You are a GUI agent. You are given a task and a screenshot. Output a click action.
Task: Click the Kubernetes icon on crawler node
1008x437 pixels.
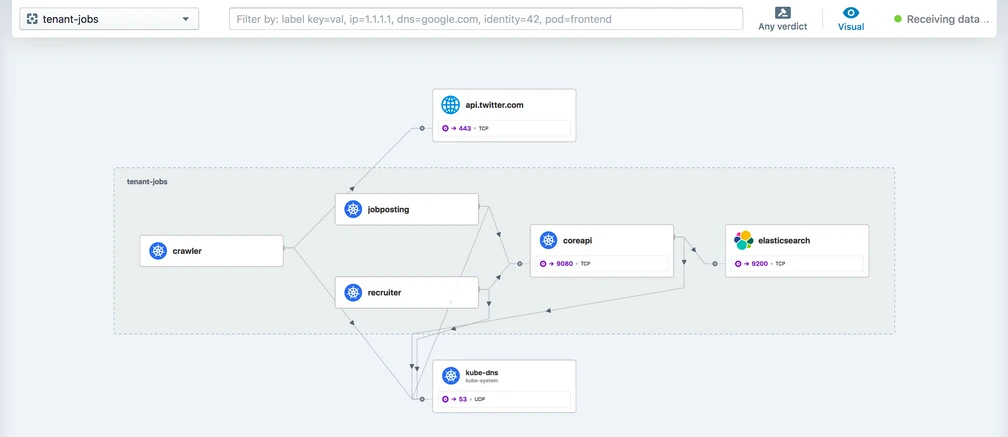pos(158,251)
